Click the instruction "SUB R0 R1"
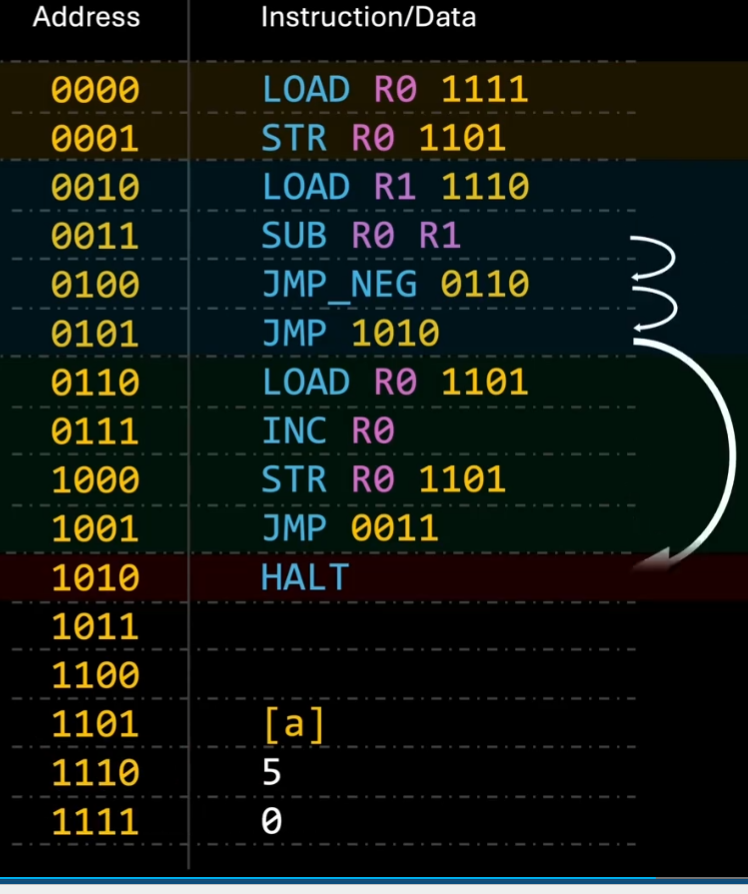This screenshot has width=748, height=894. click(361, 236)
